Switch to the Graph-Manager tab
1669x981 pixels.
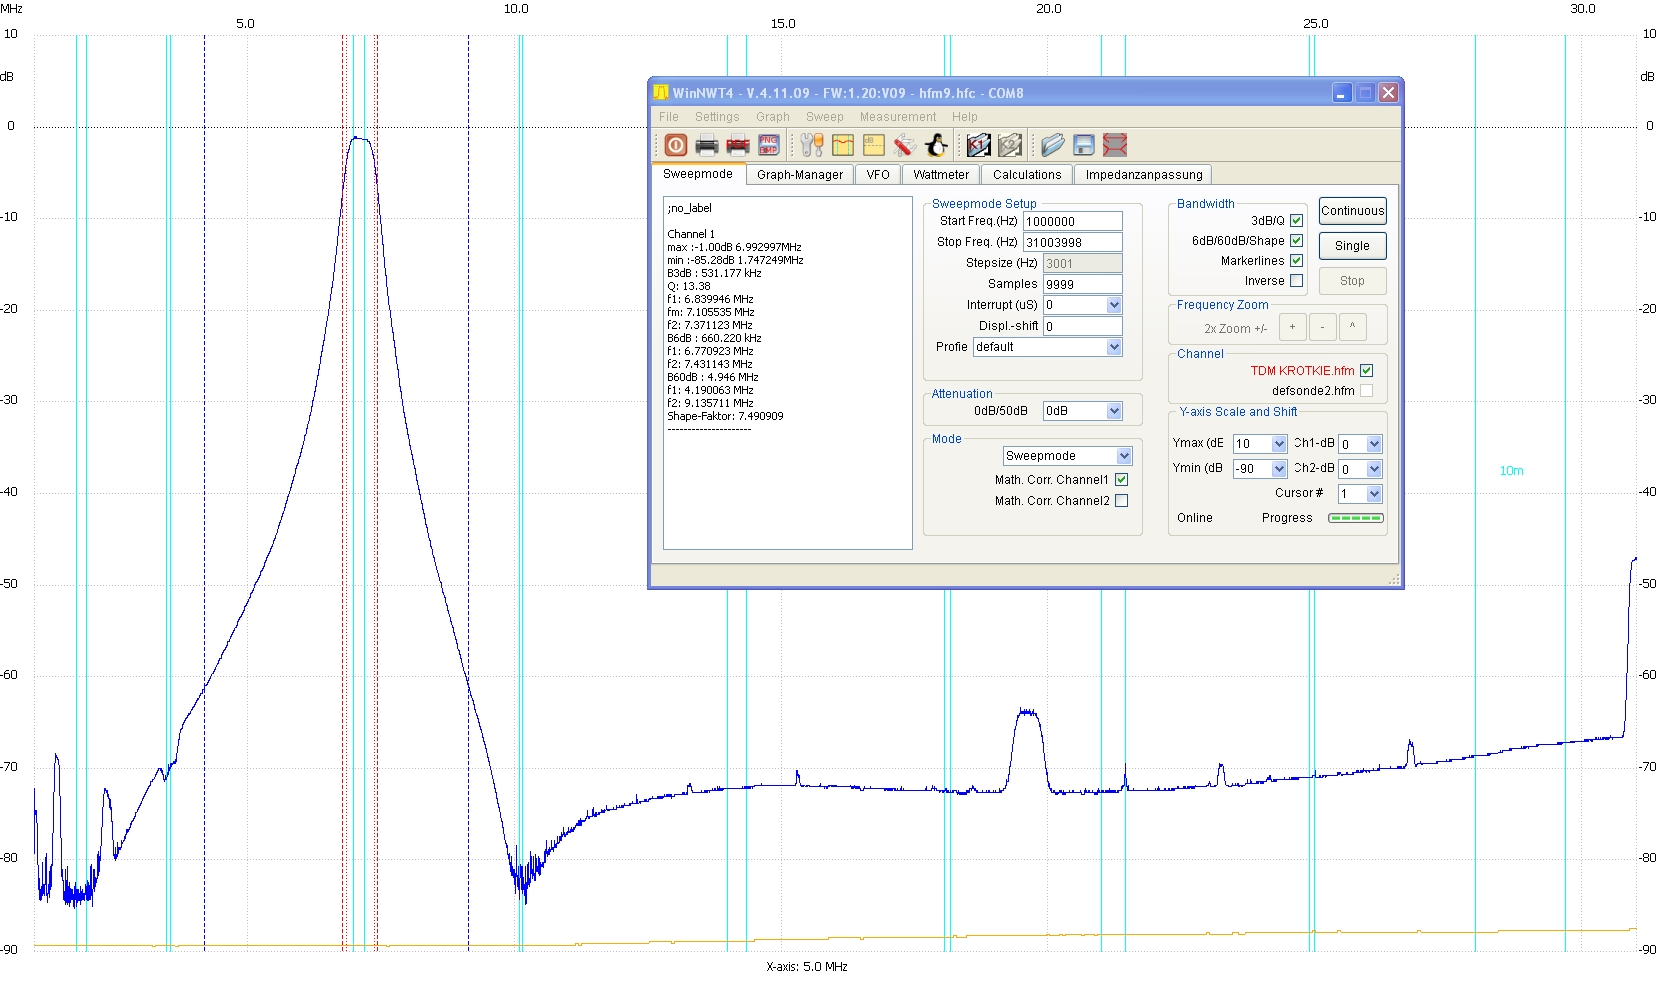click(799, 175)
